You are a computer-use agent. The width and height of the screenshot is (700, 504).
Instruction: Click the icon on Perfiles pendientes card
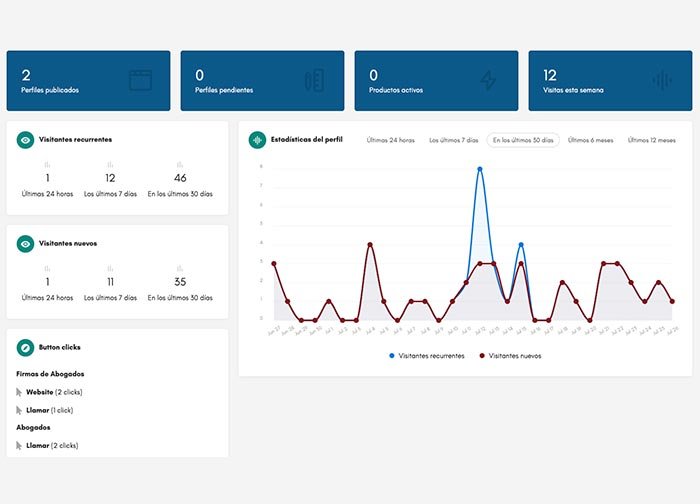314,81
